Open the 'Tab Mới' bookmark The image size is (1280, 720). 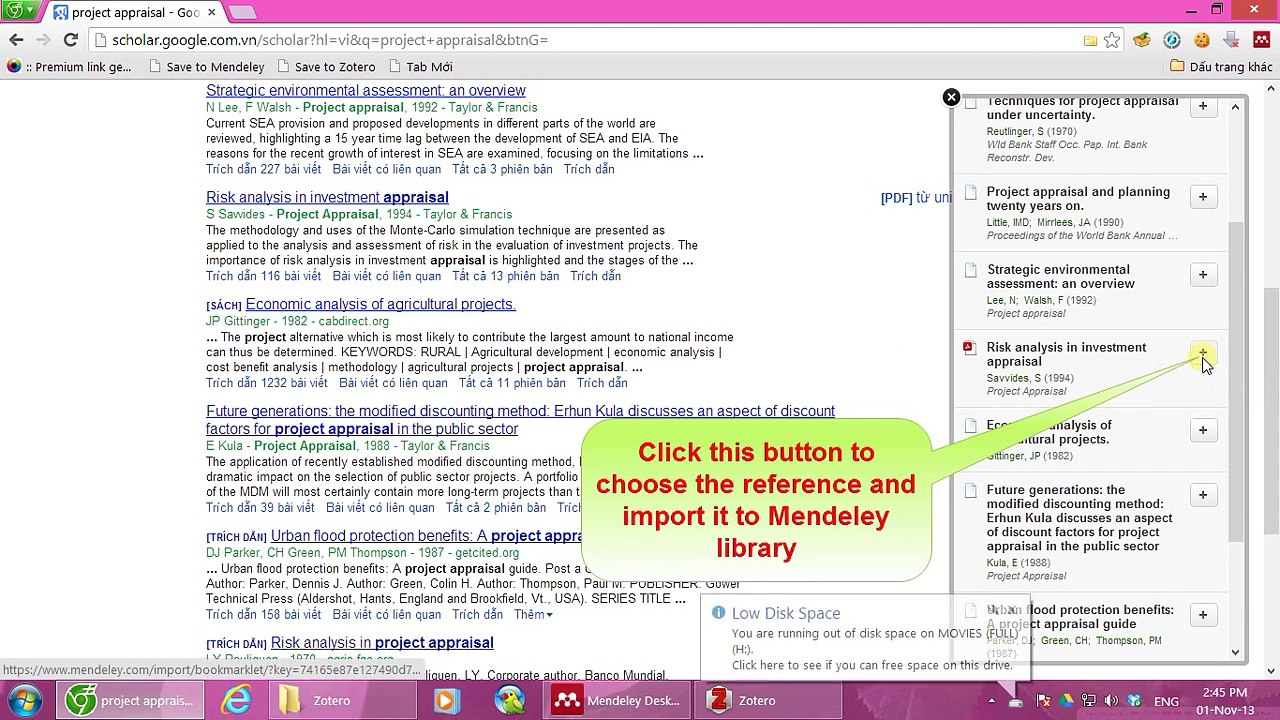420,67
